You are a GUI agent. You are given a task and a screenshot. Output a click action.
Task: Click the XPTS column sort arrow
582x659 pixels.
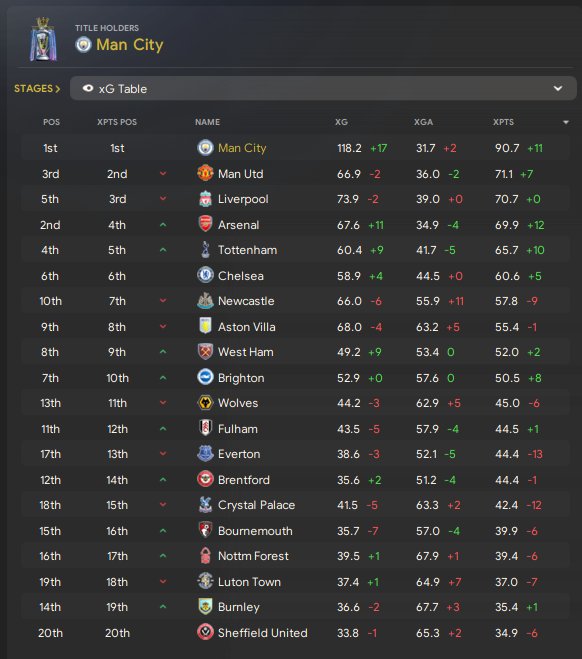tap(566, 122)
